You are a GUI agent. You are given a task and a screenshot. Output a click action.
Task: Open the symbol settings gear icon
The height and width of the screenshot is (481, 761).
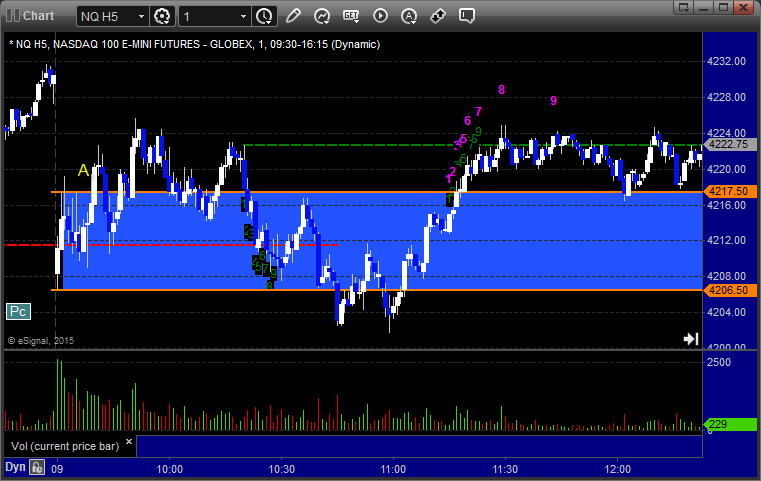pos(163,16)
